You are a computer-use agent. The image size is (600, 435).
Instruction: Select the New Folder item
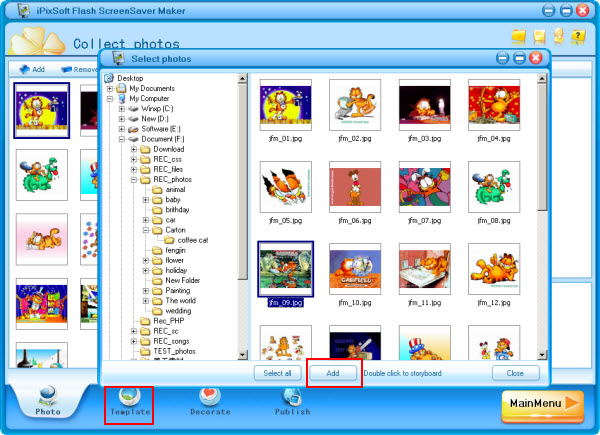pyautogui.click(x=183, y=280)
